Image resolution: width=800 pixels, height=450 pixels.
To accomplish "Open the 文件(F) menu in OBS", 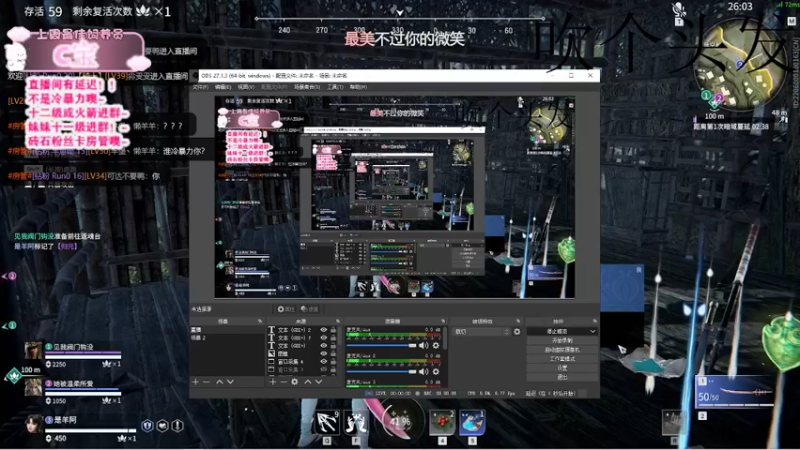I will 200,87.
